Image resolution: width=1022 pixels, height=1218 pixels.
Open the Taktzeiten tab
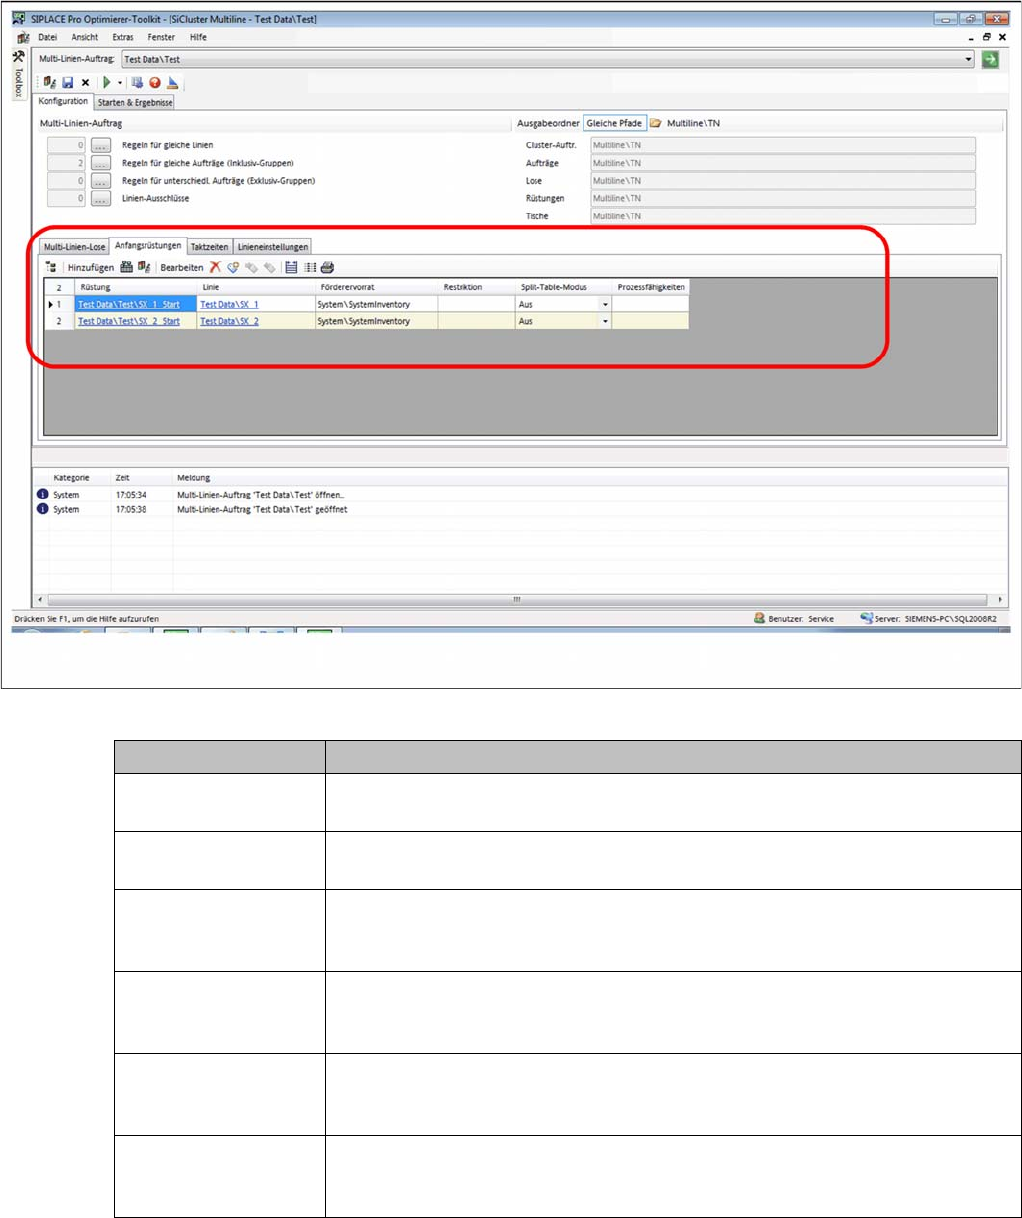click(x=210, y=247)
